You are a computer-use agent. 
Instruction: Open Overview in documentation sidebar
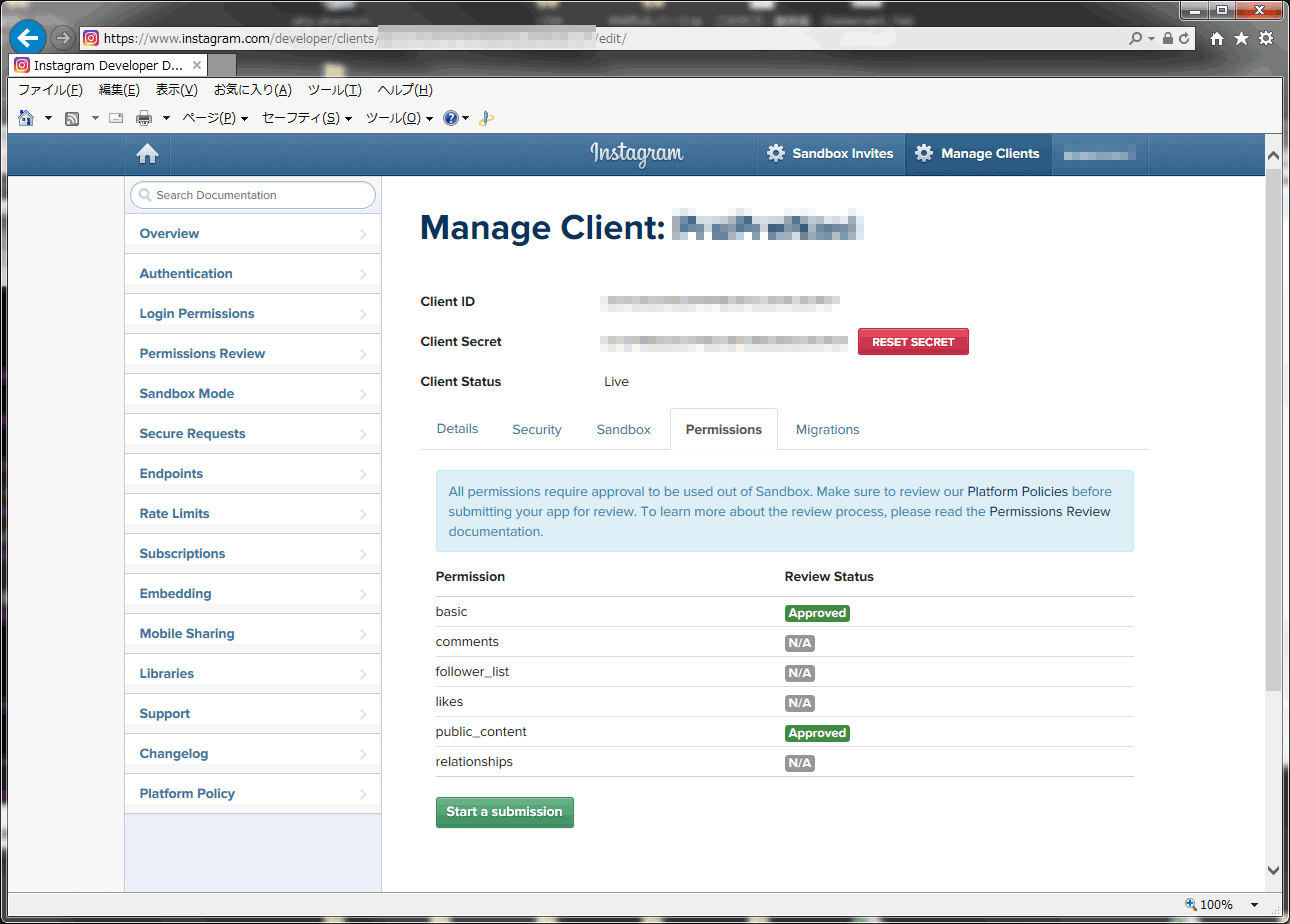253,233
